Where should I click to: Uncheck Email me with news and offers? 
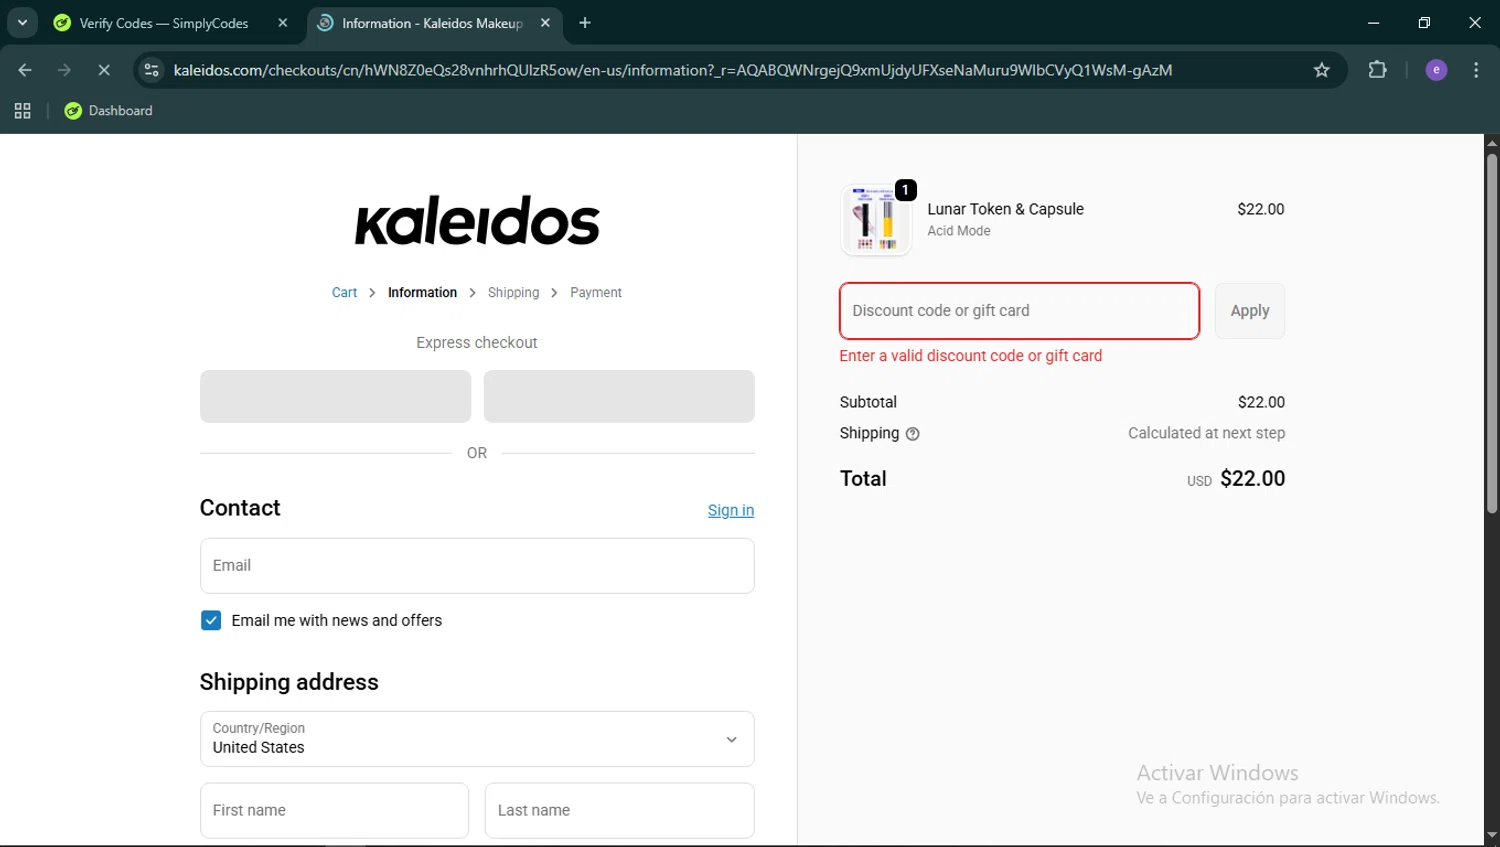[211, 621]
